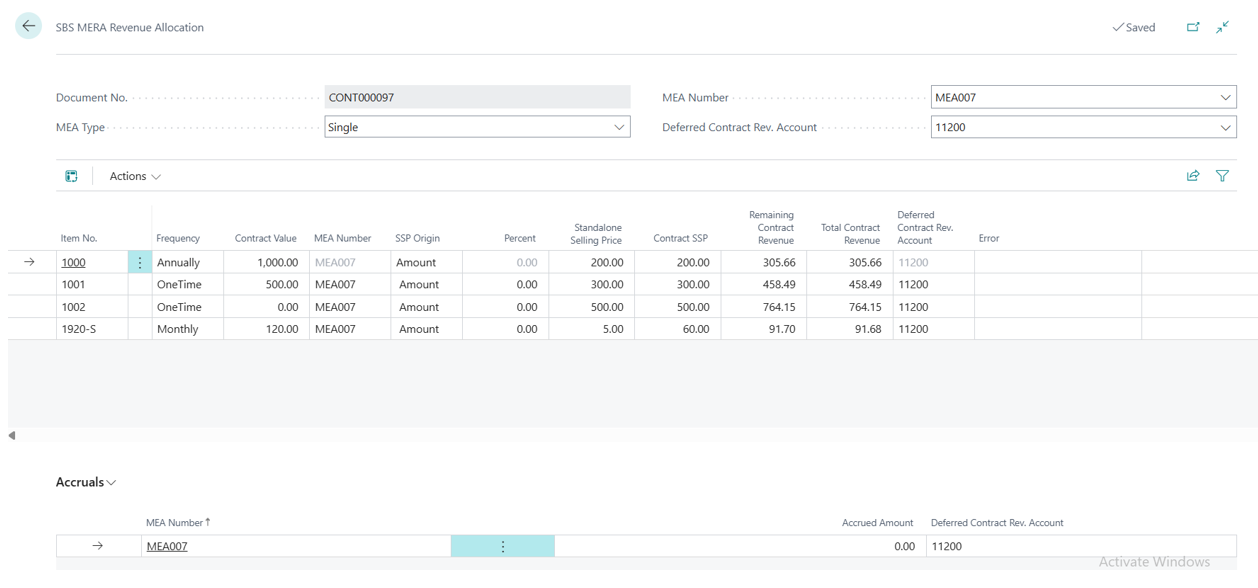The image size is (1258, 588).
Task: Click the share icon above the grid
Action: [1193, 176]
